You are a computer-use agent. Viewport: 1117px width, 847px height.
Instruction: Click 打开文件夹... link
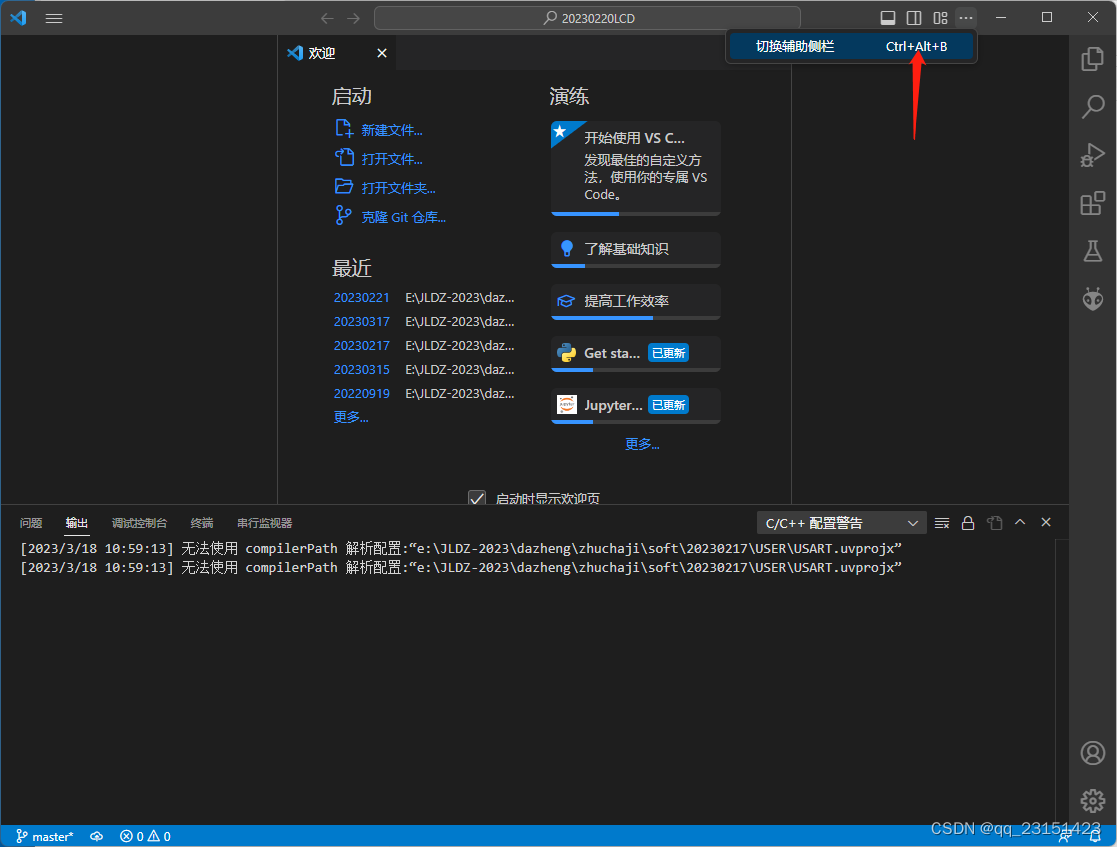pyautogui.click(x=398, y=188)
